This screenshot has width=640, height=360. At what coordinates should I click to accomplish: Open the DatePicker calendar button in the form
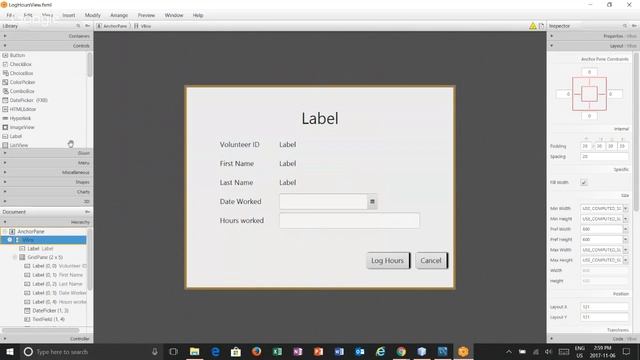(372, 202)
